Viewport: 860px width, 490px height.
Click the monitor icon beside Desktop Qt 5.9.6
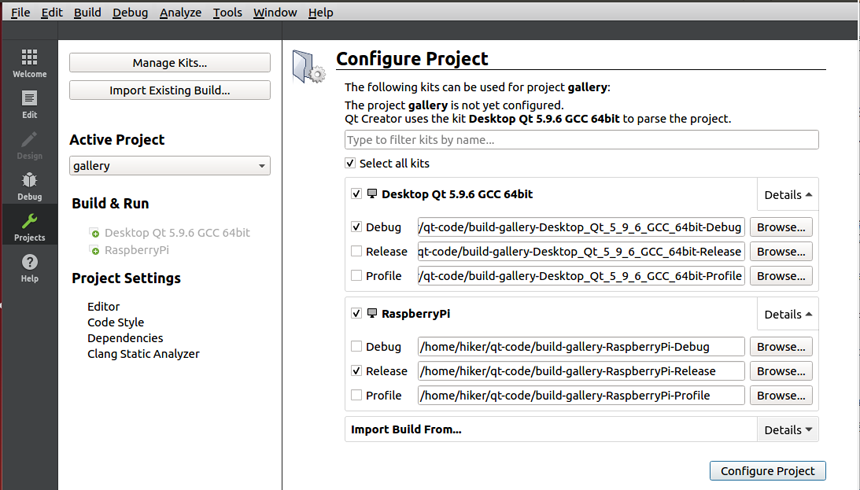[372, 194]
